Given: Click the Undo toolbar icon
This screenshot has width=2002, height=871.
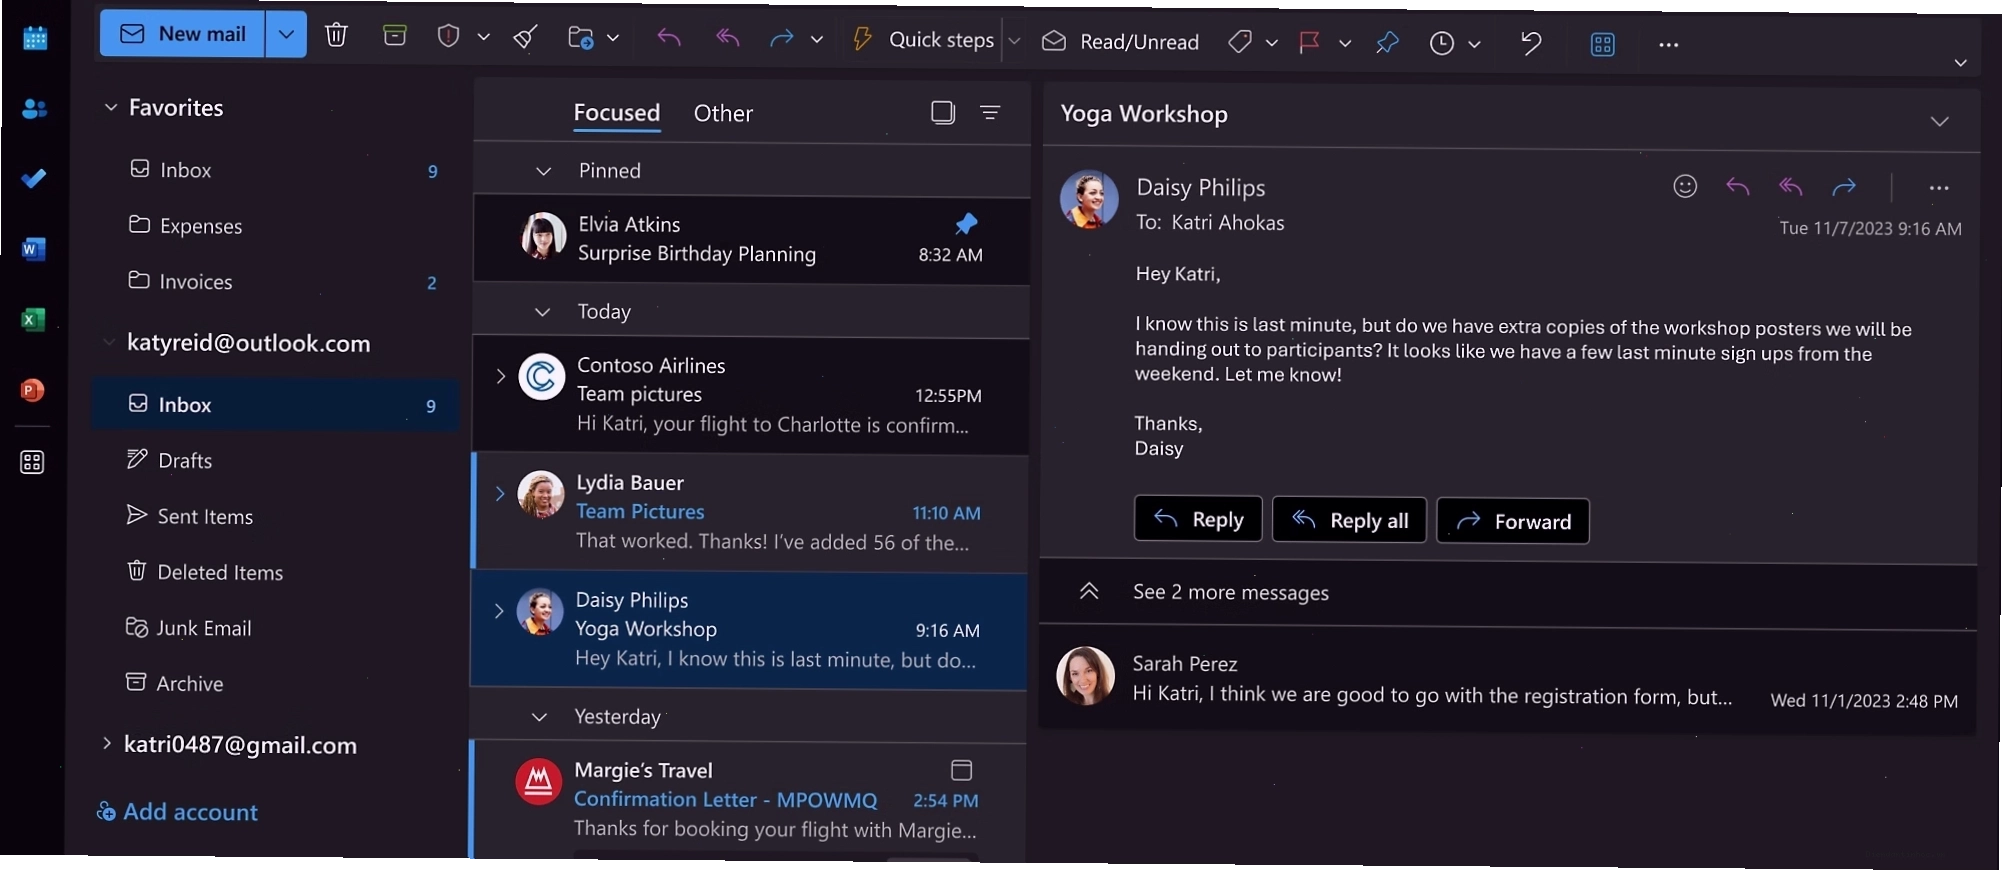Looking at the screenshot, I should pyautogui.click(x=1531, y=43).
